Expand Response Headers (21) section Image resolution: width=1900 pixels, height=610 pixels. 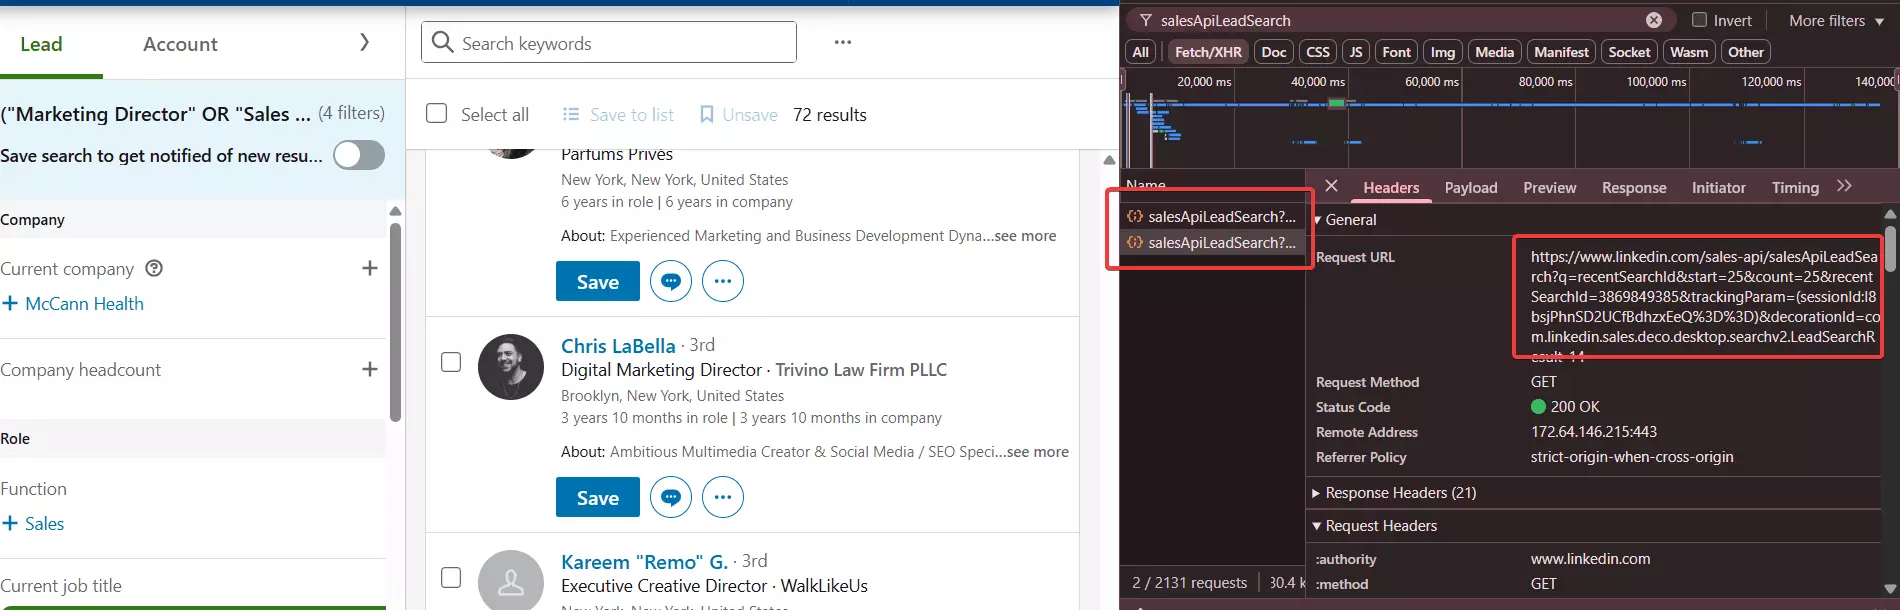pos(1394,492)
